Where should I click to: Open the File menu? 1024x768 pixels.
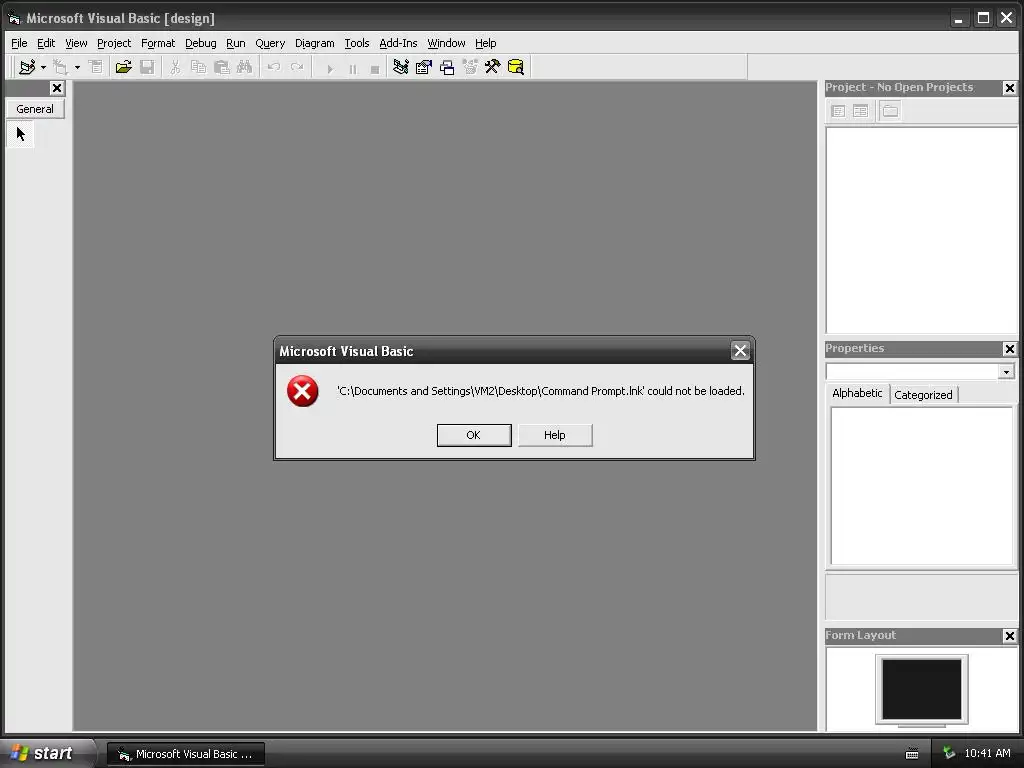click(19, 43)
